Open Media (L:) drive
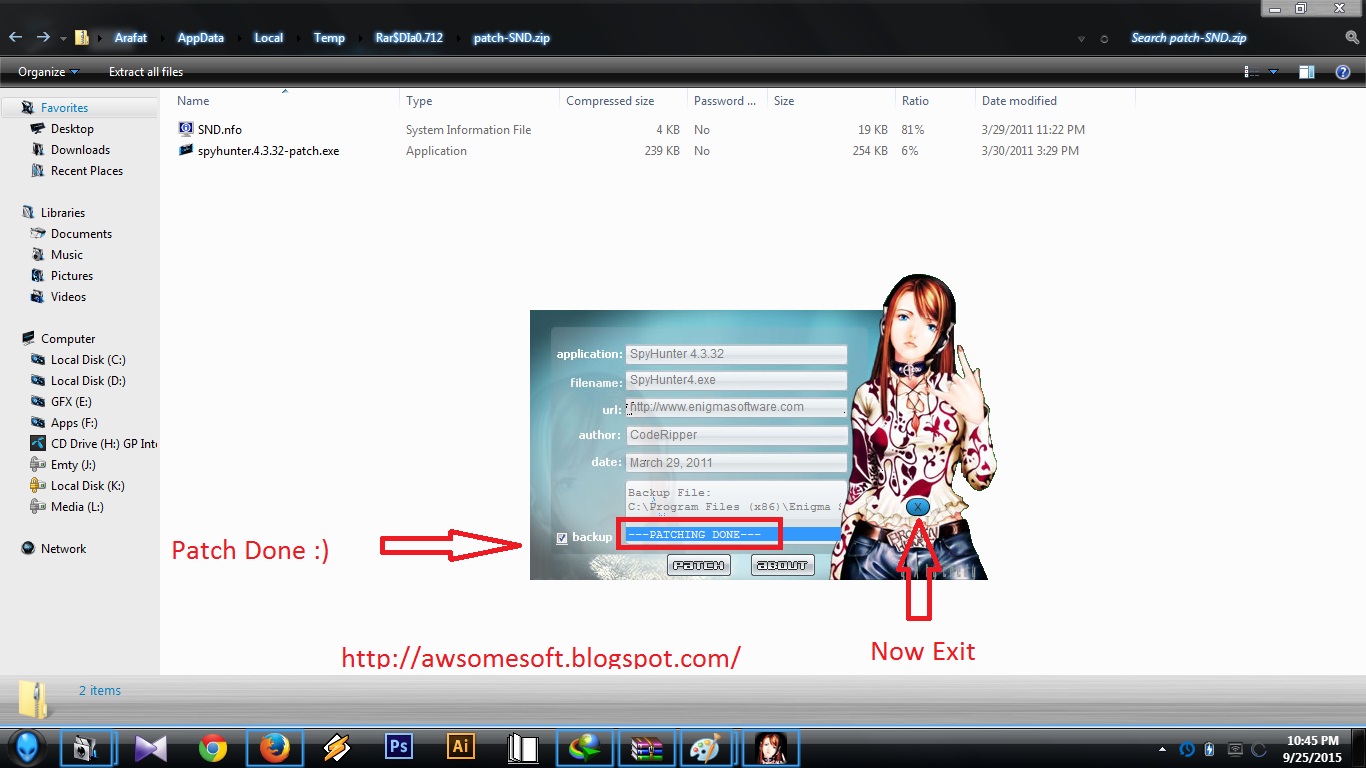The height and width of the screenshot is (768, 1366). [77, 507]
